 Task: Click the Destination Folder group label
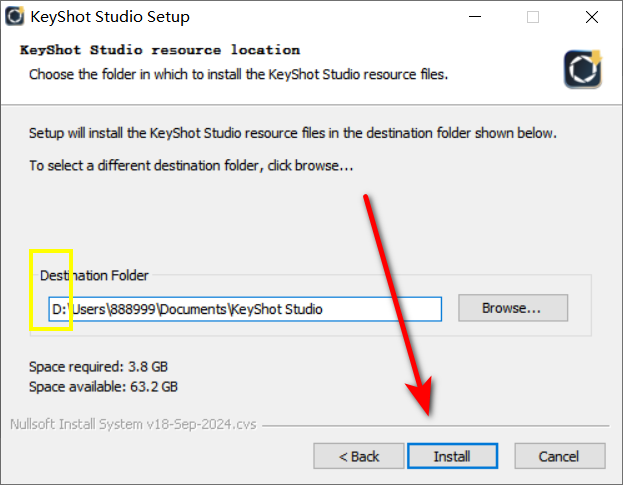[x=94, y=275]
